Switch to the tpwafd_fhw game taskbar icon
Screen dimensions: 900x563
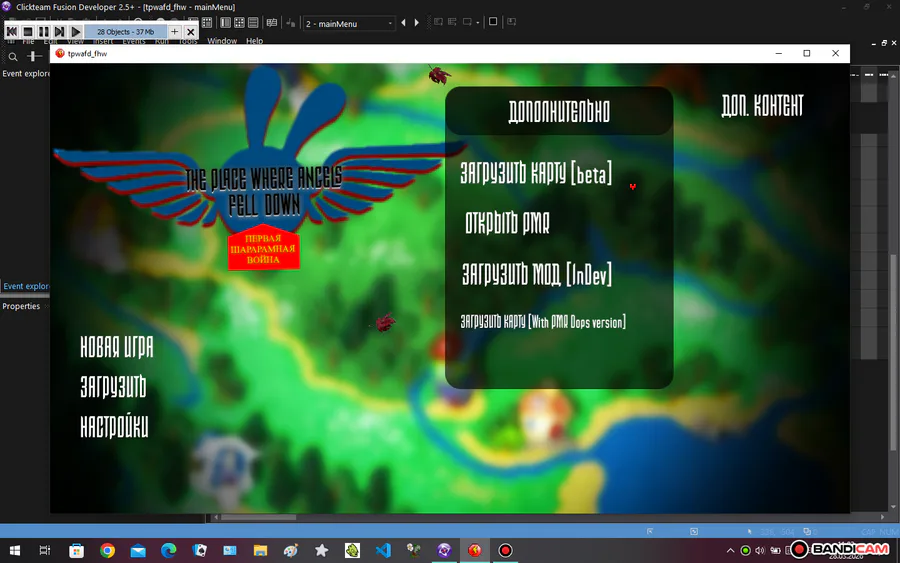[475, 550]
